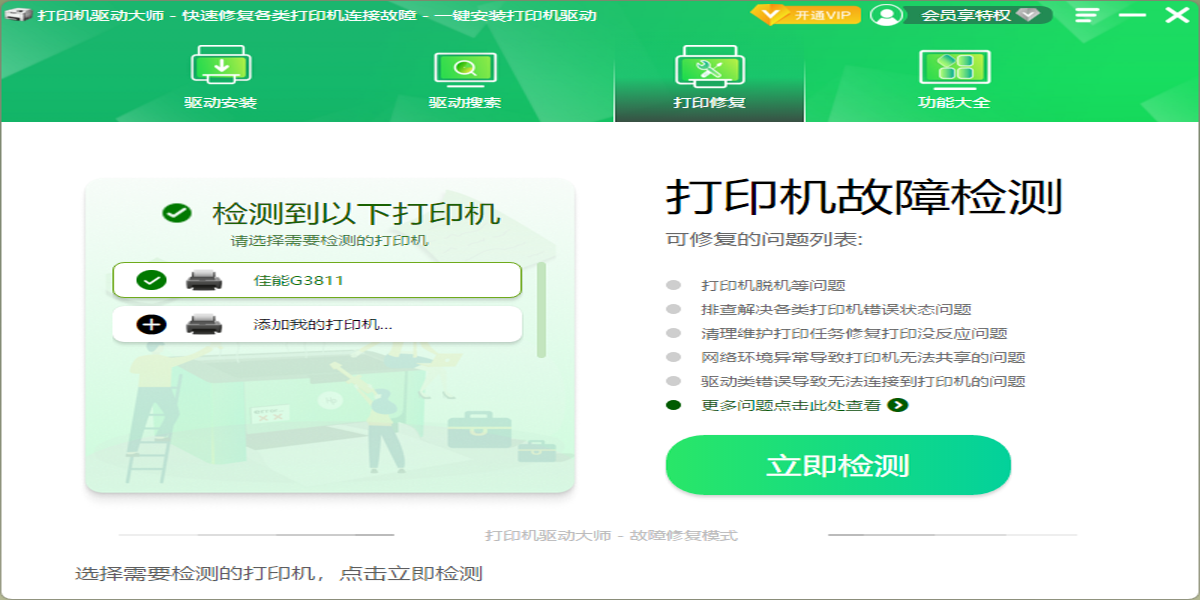Minimize the printer driver window
The width and height of the screenshot is (1200, 600).
coord(1132,15)
